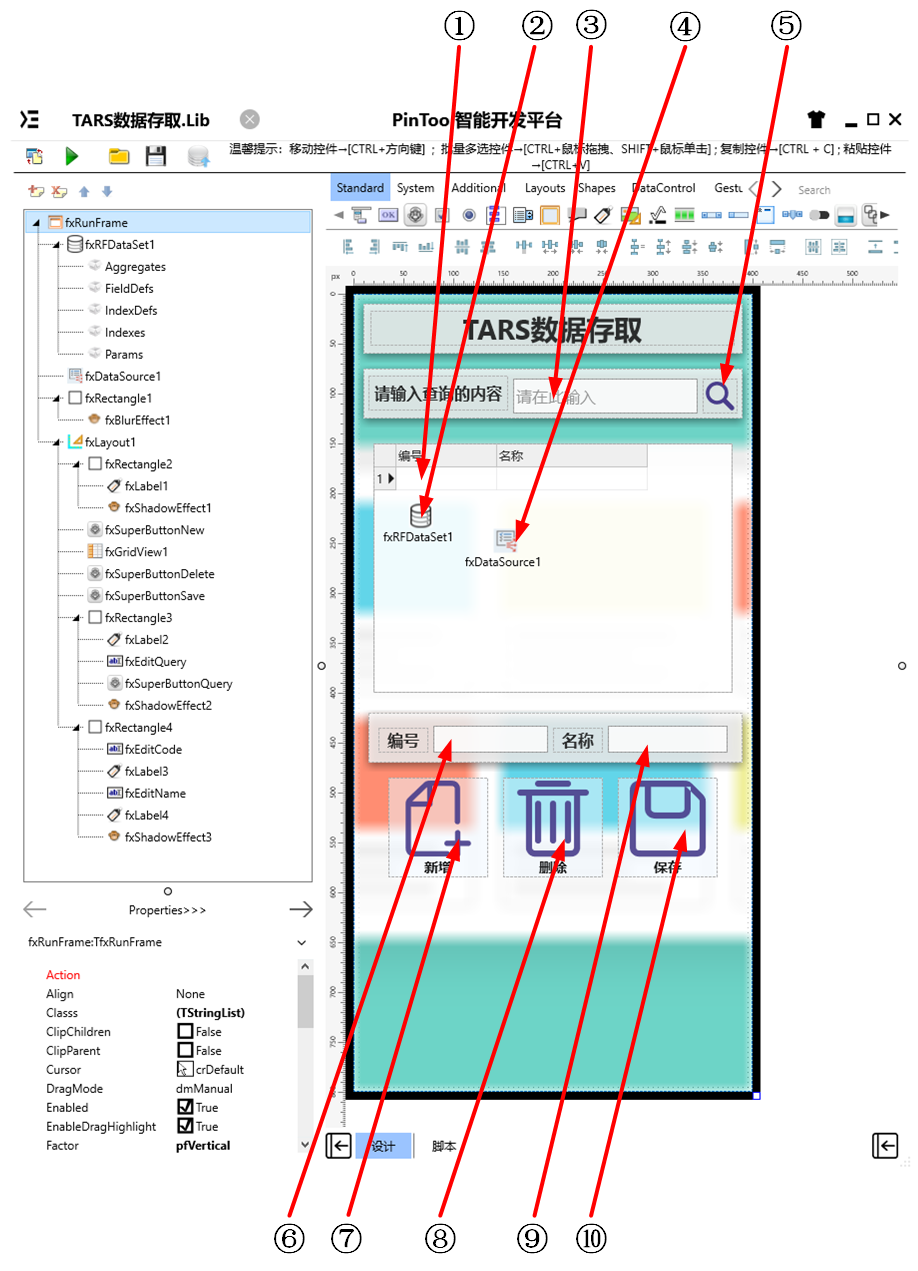Click the add node icon above tree
This screenshot has width=918, height=1271.
36,191
